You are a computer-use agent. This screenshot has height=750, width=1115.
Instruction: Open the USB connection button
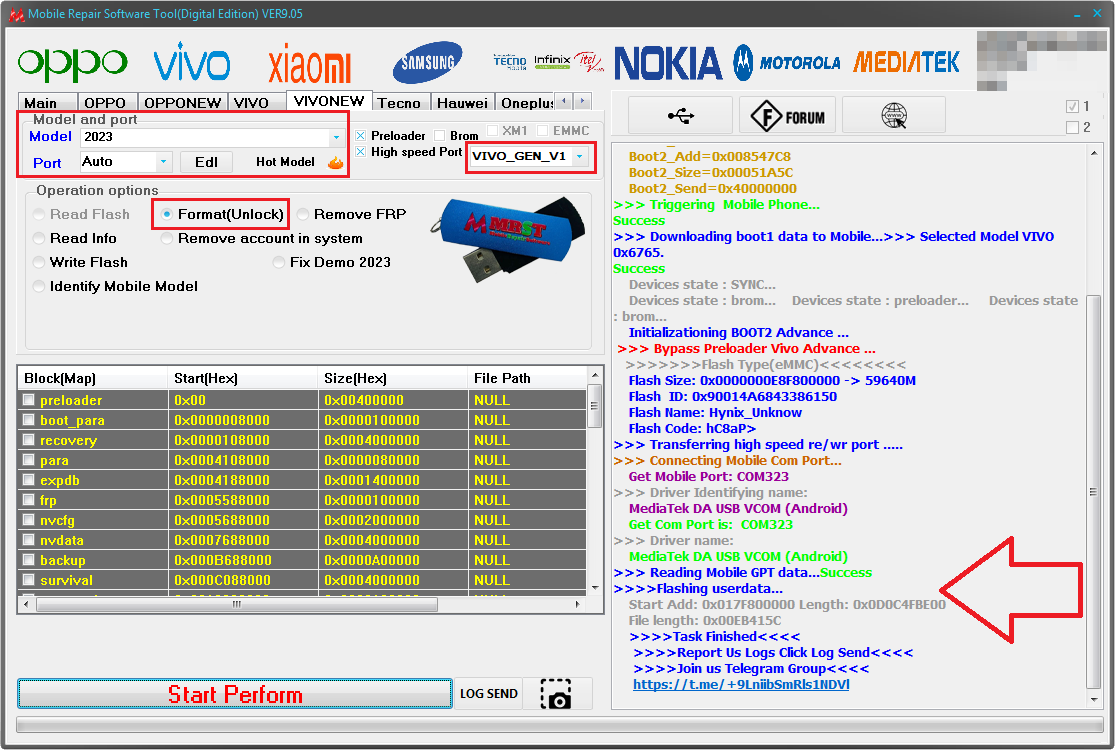click(681, 115)
